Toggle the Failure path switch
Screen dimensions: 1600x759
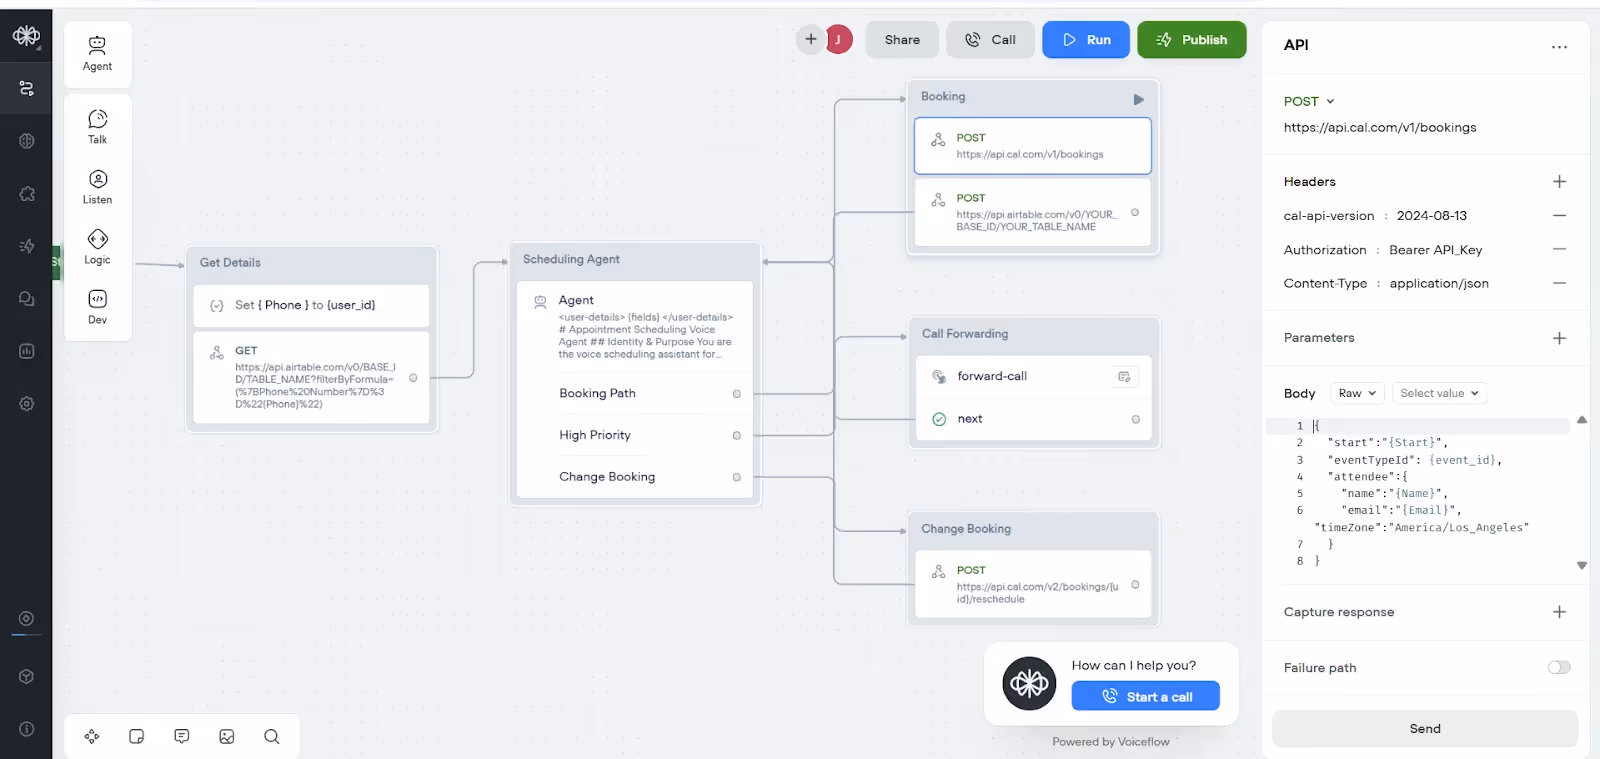tap(1559, 668)
